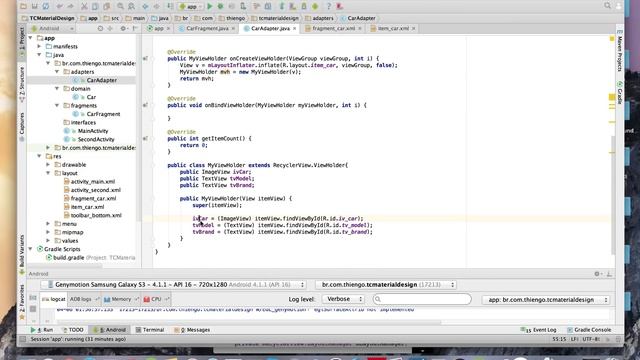Screen dimensions: 640x360
Task: Start Debug with the bug icon
Action: pos(220,6)
